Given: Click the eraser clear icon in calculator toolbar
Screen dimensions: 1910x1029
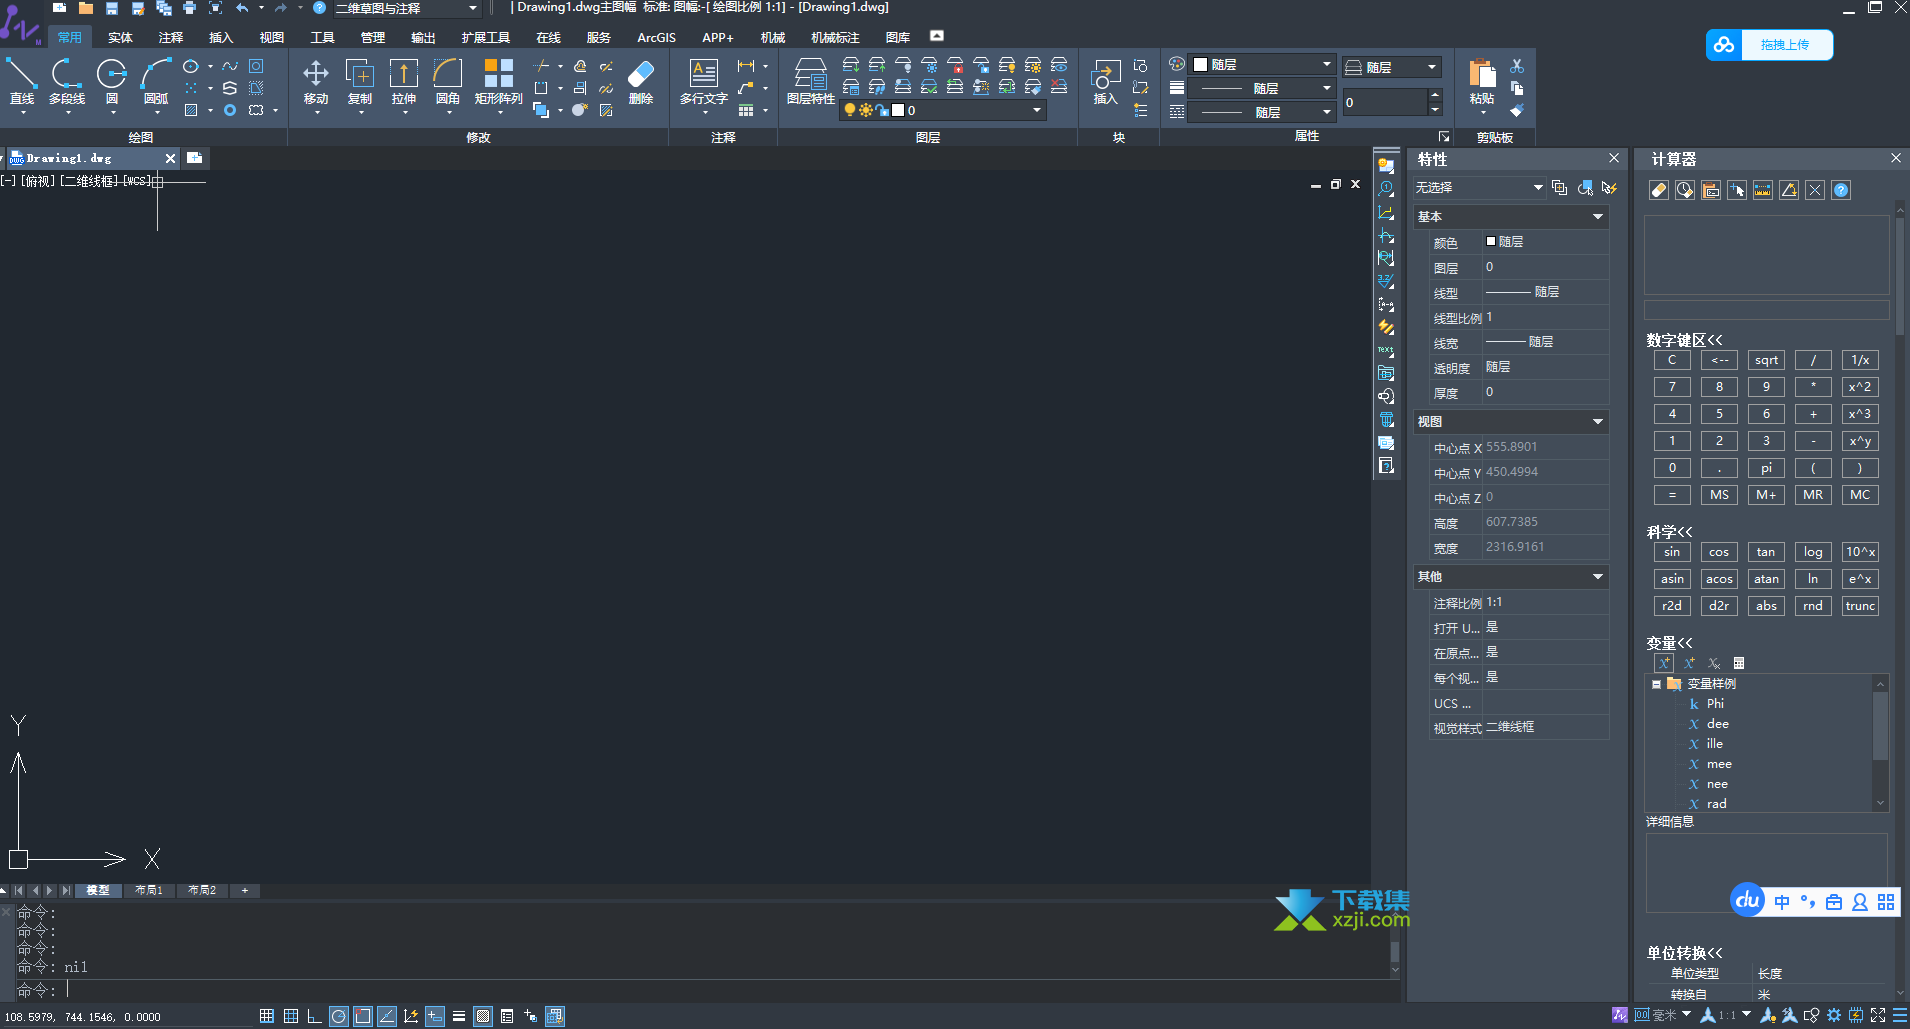Looking at the screenshot, I should coord(1659,190).
